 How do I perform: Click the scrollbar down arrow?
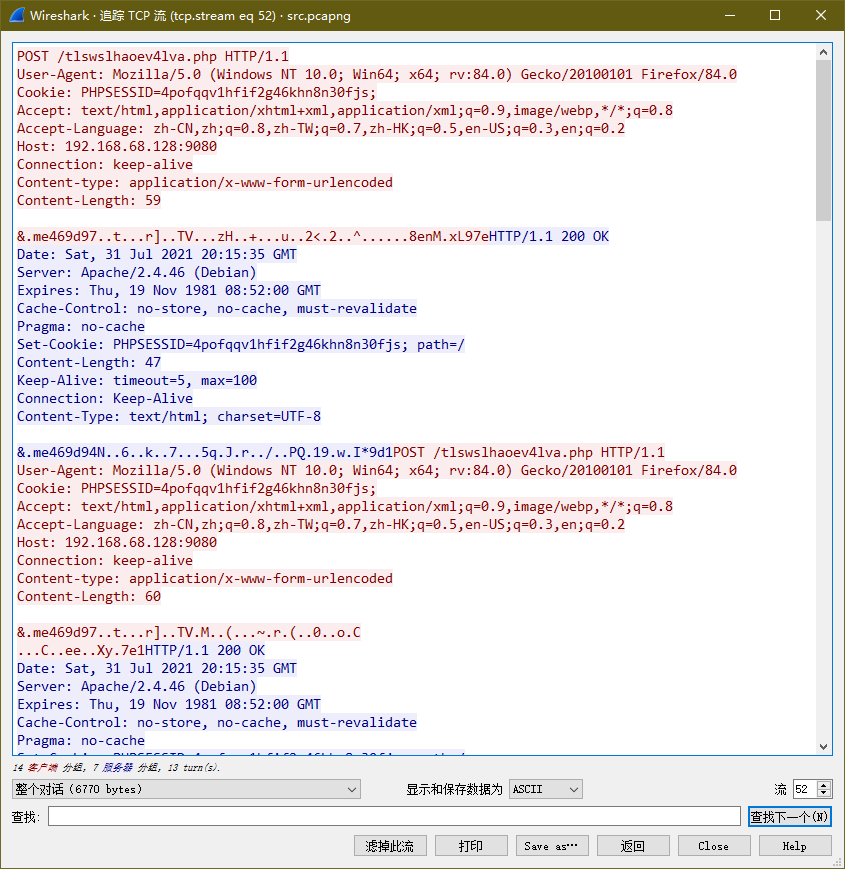pos(823,747)
